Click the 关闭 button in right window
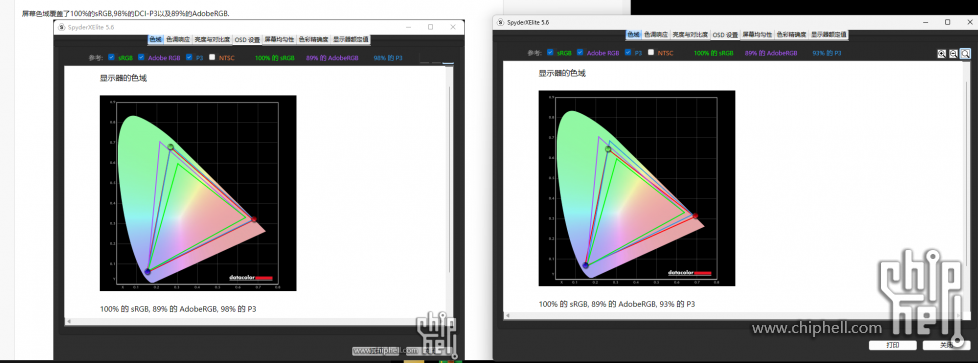The height and width of the screenshot is (363, 978). pos(946,345)
